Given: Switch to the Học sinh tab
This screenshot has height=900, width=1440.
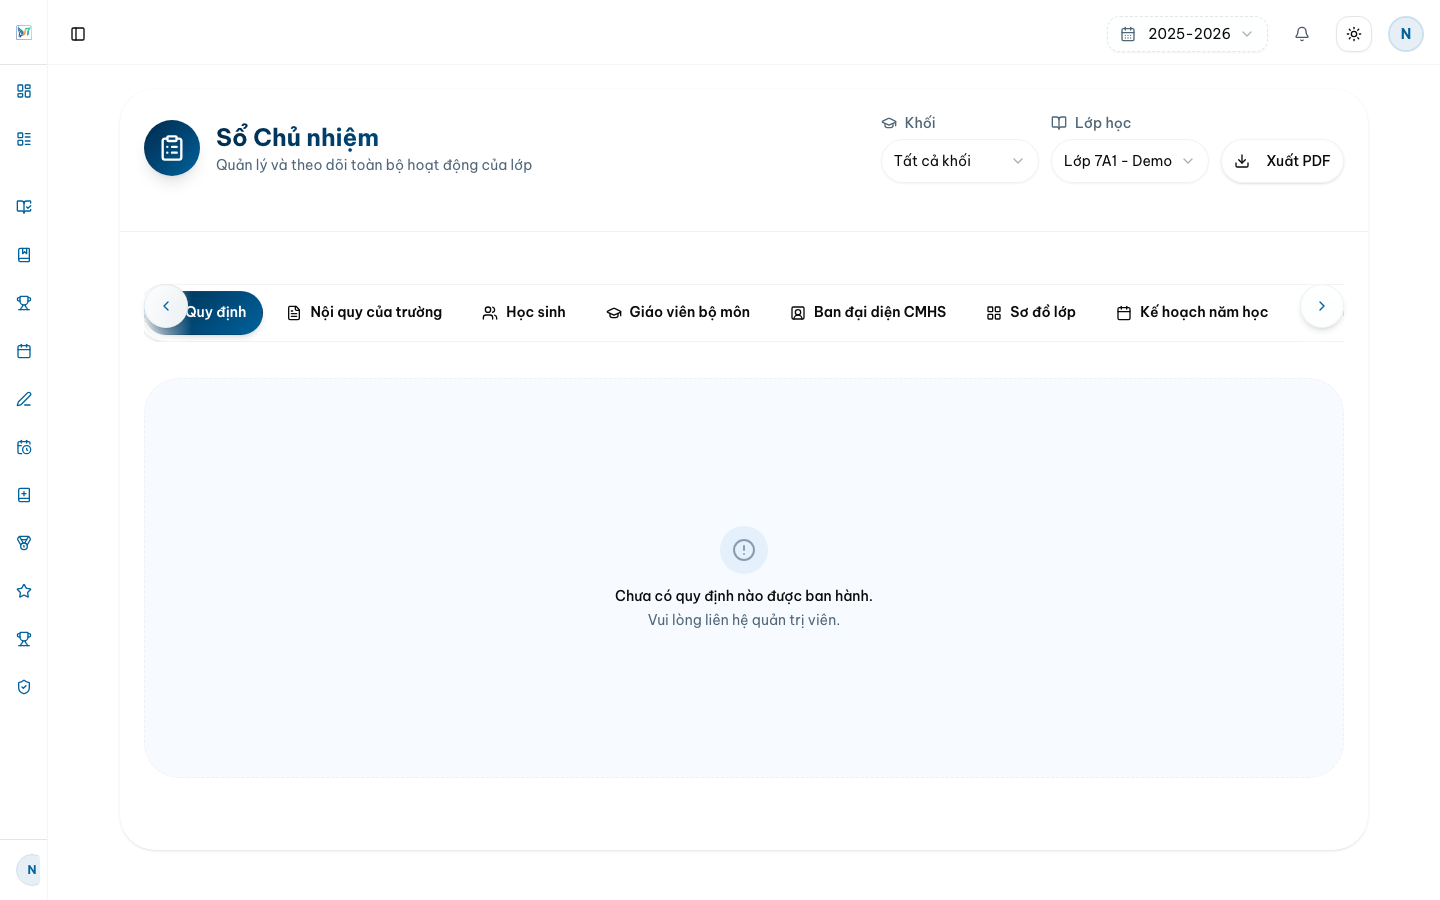Looking at the screenshot, I should tap(524, 313).
